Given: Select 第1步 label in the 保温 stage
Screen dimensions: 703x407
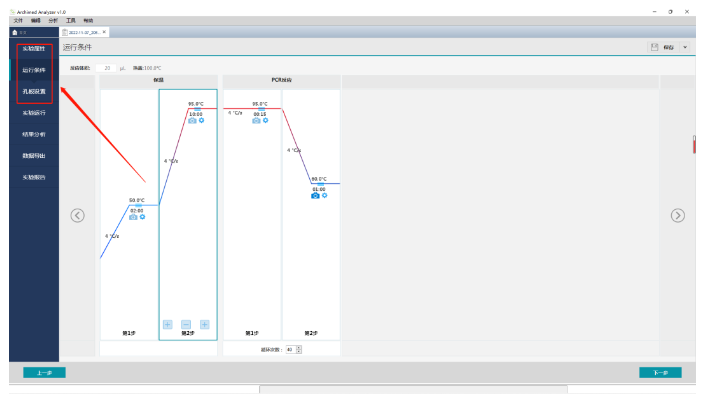Looking at the screenshot, I should [x=129, y=333].
